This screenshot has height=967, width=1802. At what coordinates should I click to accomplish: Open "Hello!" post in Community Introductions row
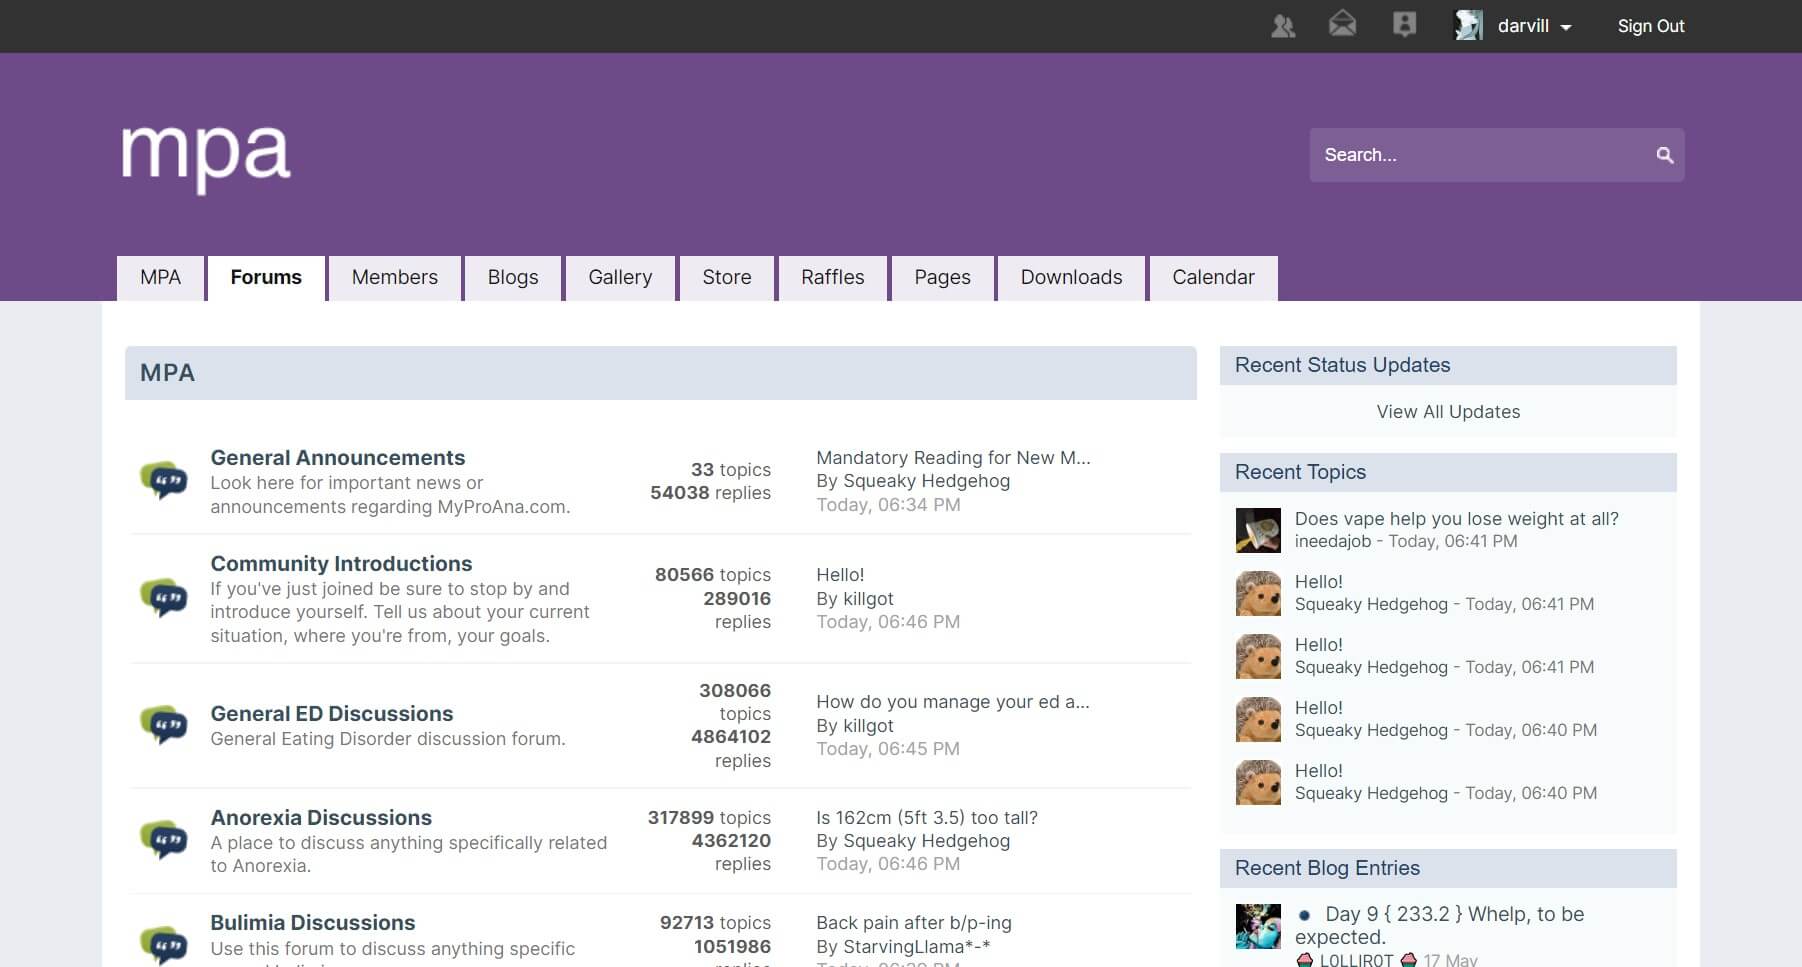tap(840, 575)
